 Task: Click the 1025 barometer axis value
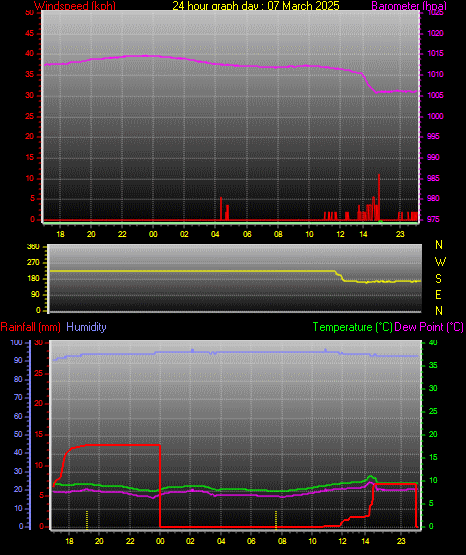pos(436,13)
